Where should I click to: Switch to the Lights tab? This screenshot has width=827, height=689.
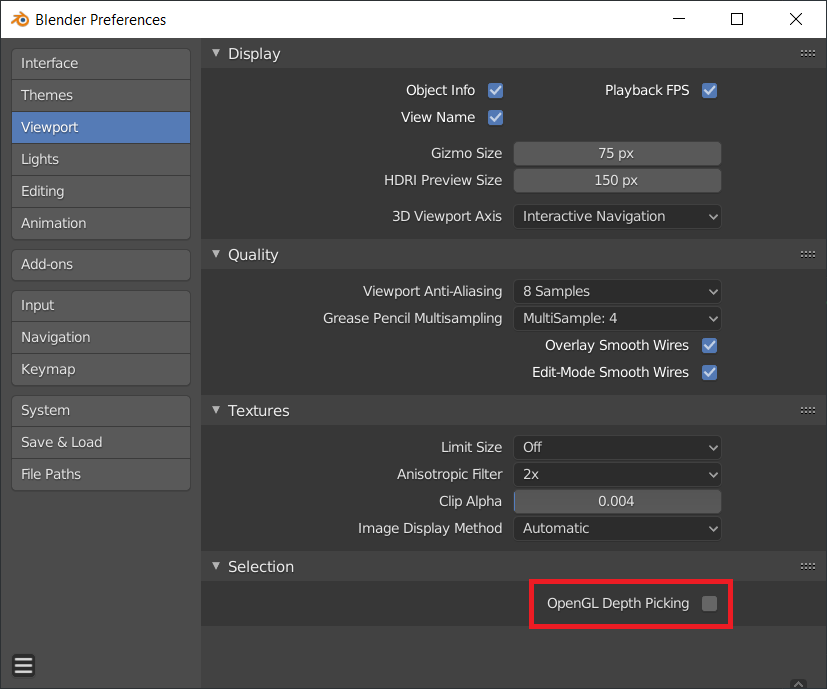click(101, 159)
